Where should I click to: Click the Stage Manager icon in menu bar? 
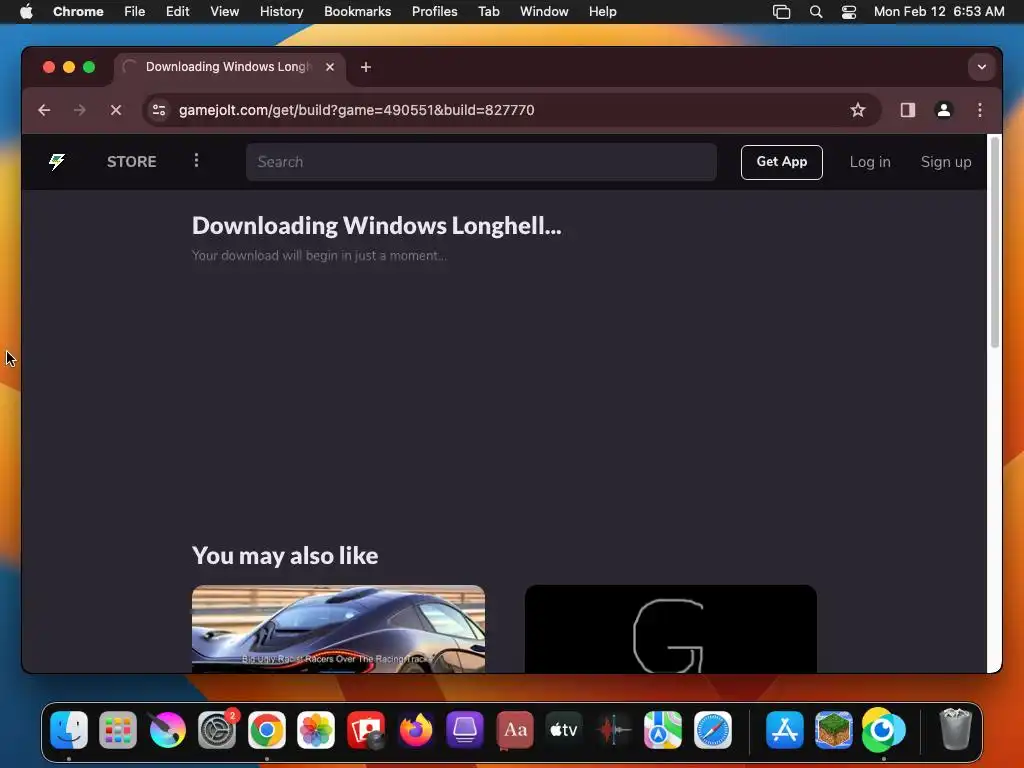781,12
